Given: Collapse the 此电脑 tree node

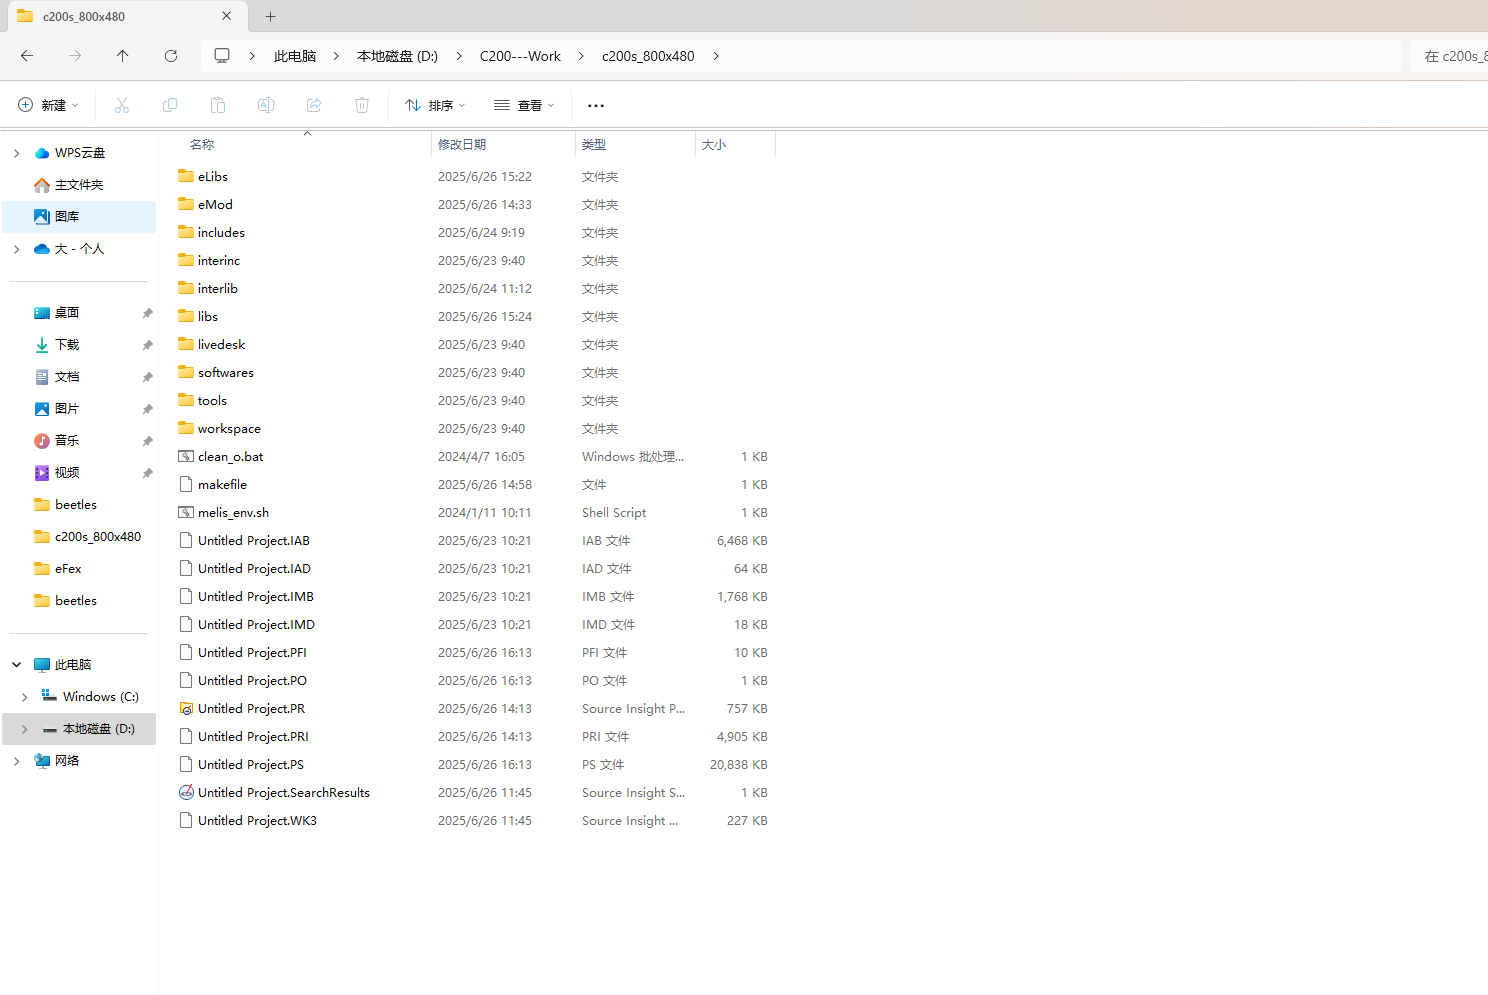Looking at the screenshot, I should click(16, 665).
